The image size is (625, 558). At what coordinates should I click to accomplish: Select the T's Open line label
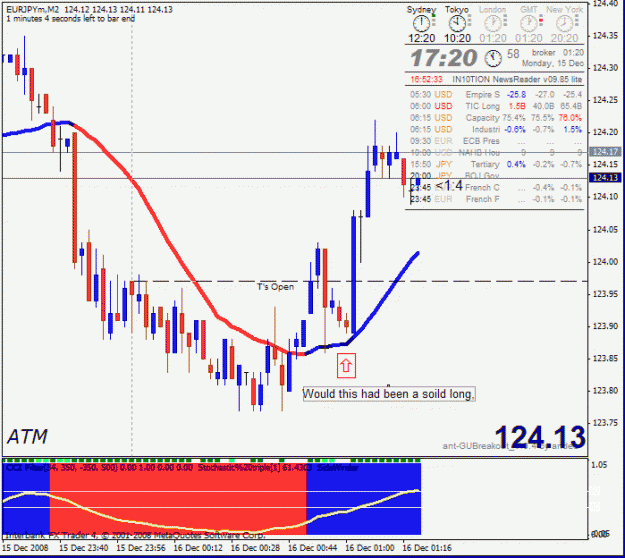[x=275, y=287]
